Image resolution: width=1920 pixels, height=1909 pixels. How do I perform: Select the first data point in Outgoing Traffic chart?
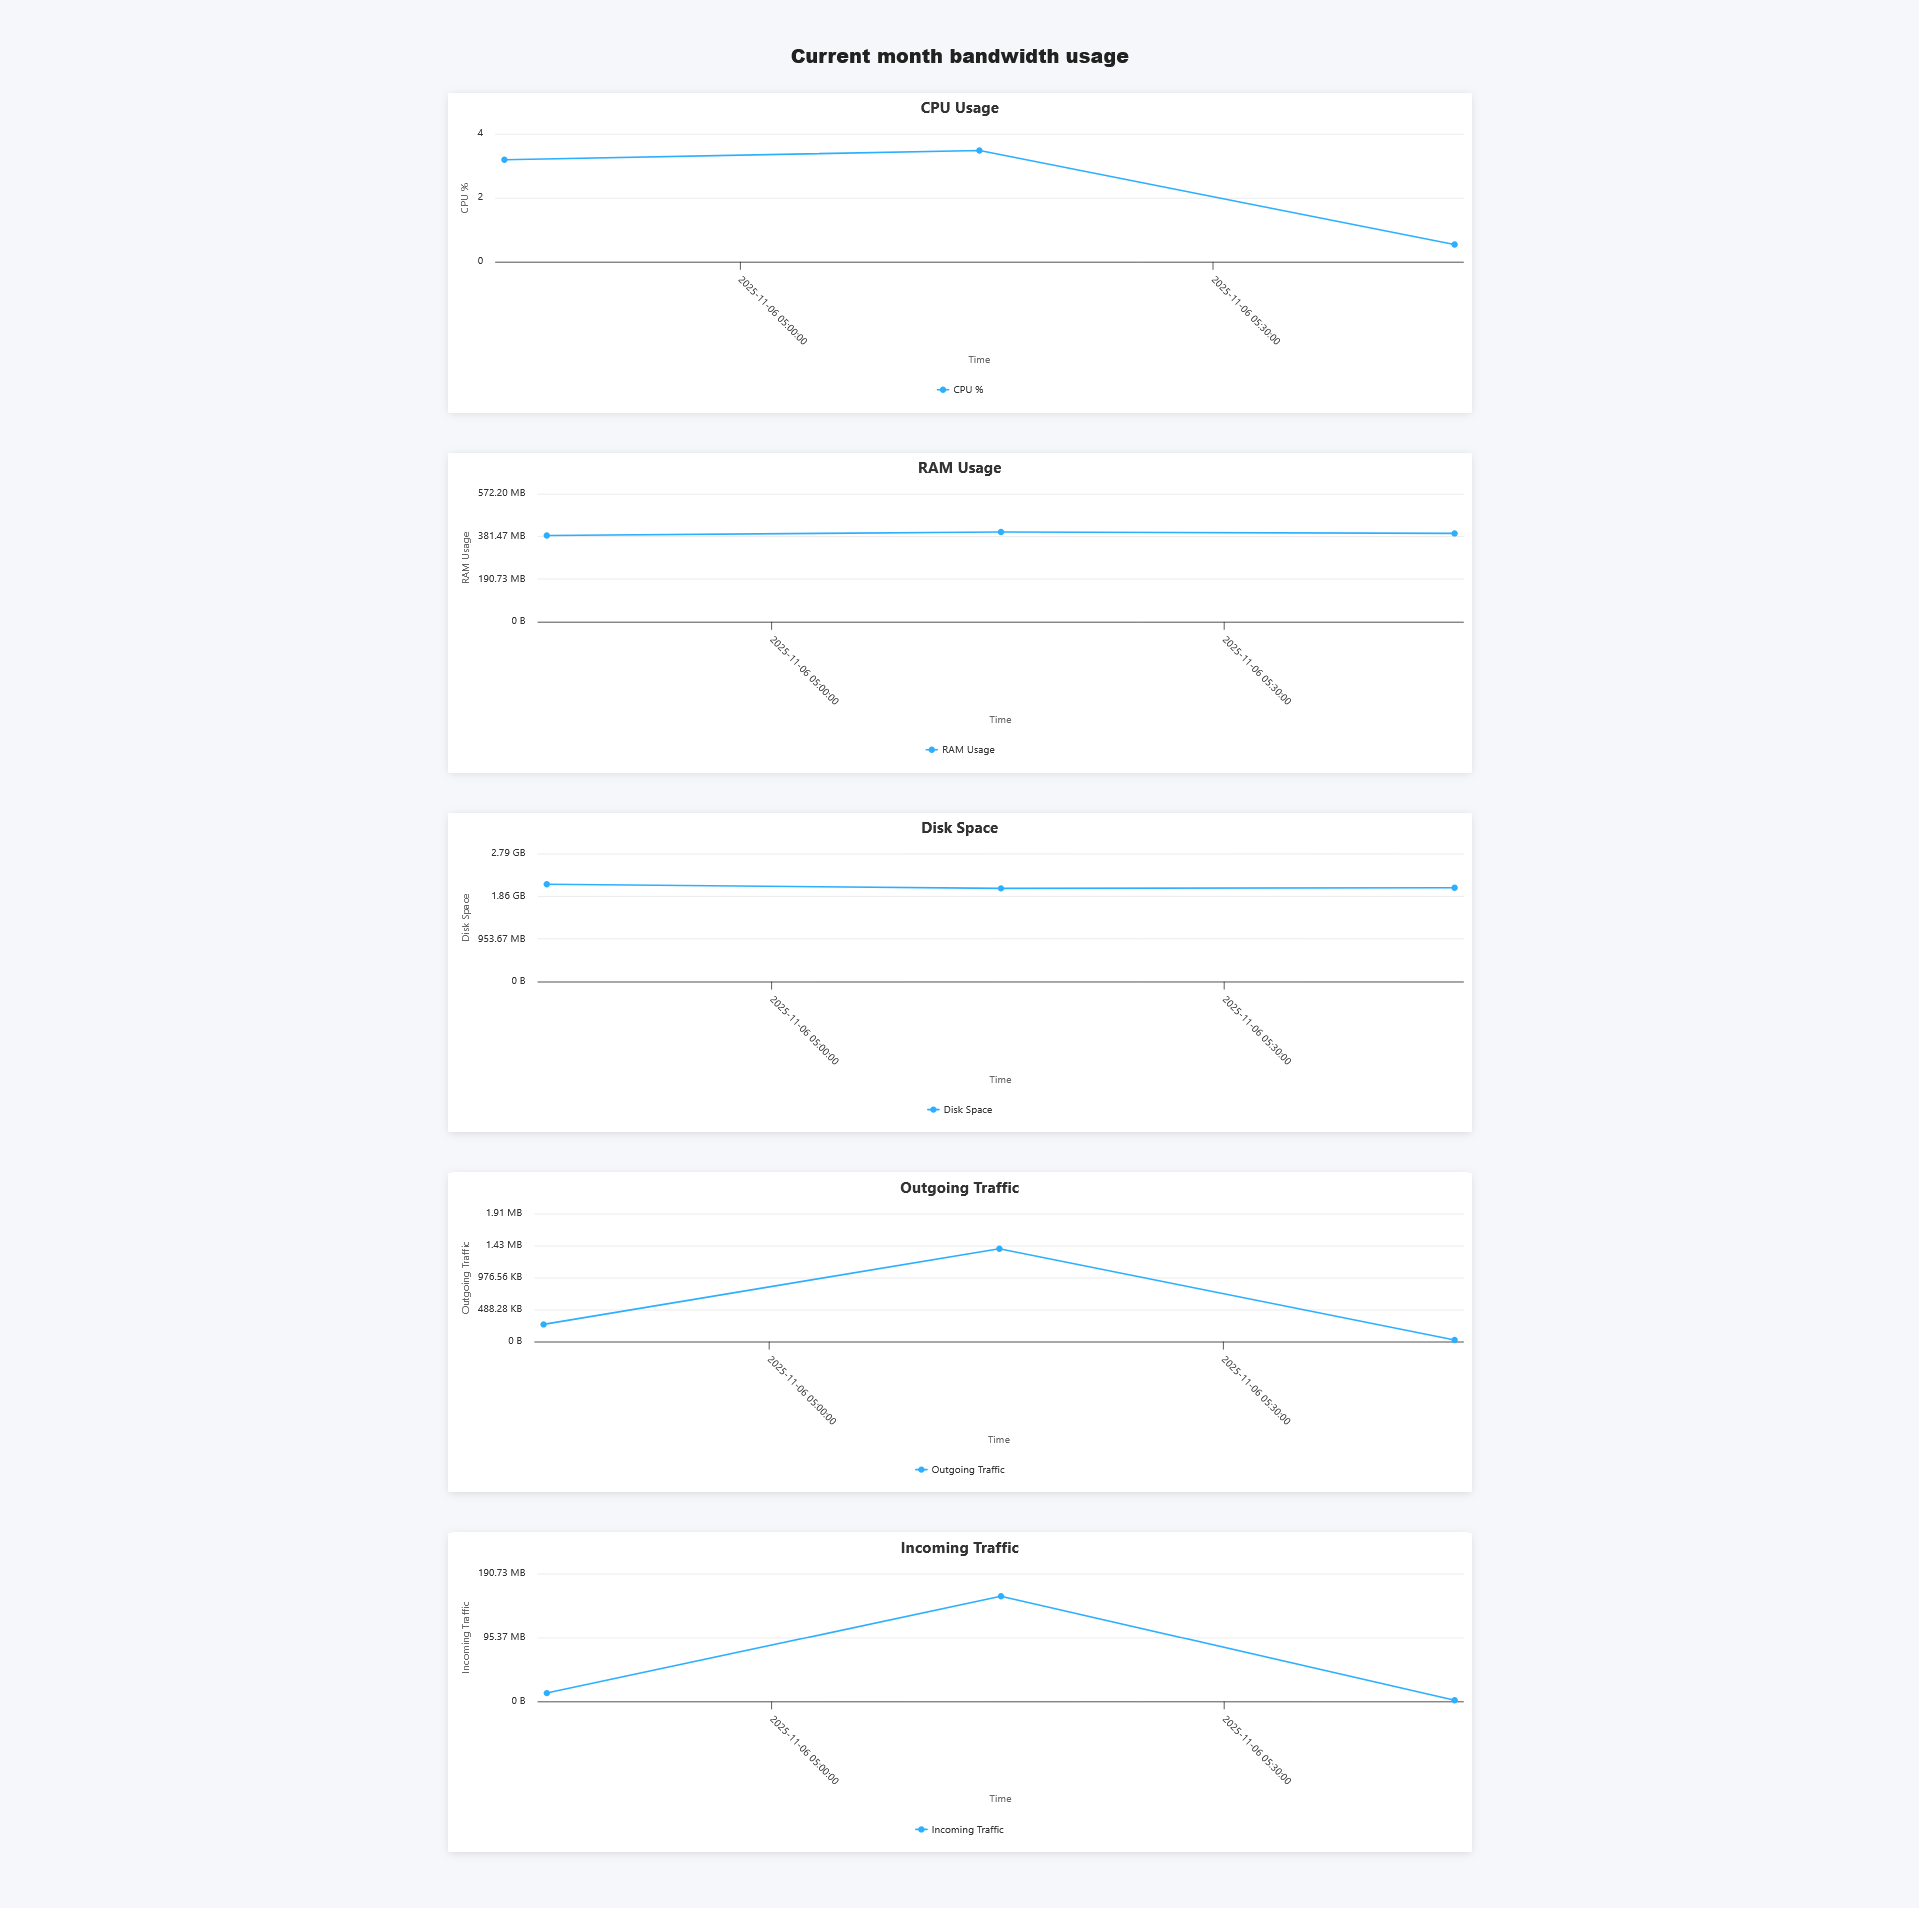point(544,1325)
